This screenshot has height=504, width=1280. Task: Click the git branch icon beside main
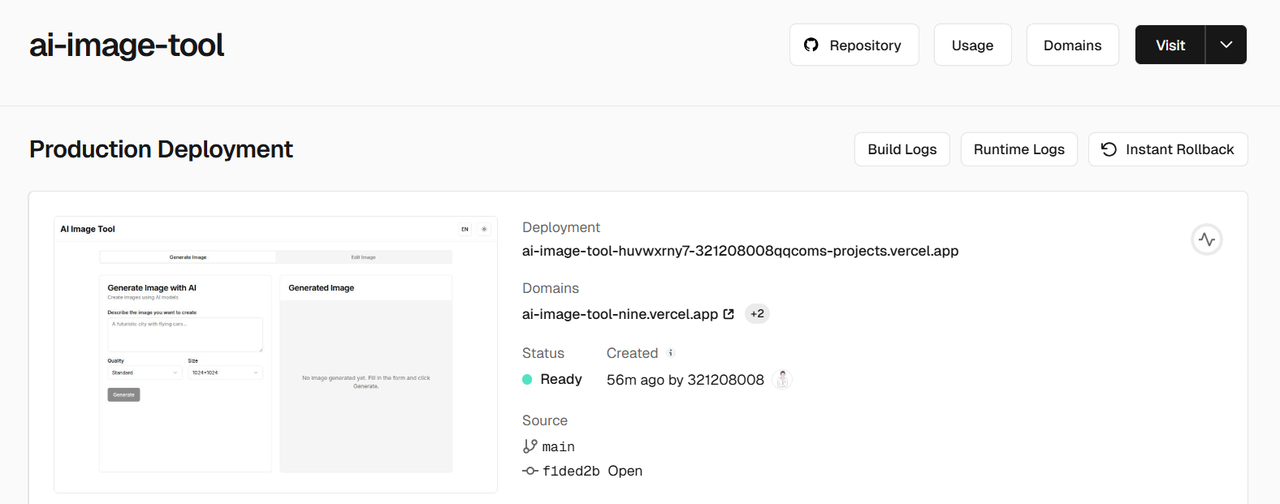pos(530,447)
